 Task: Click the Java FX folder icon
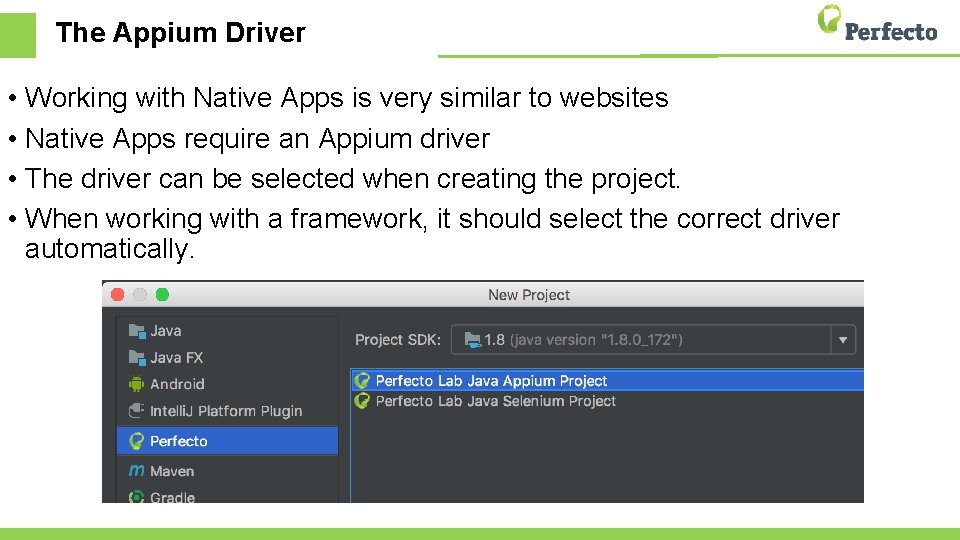tap(137, 358)
